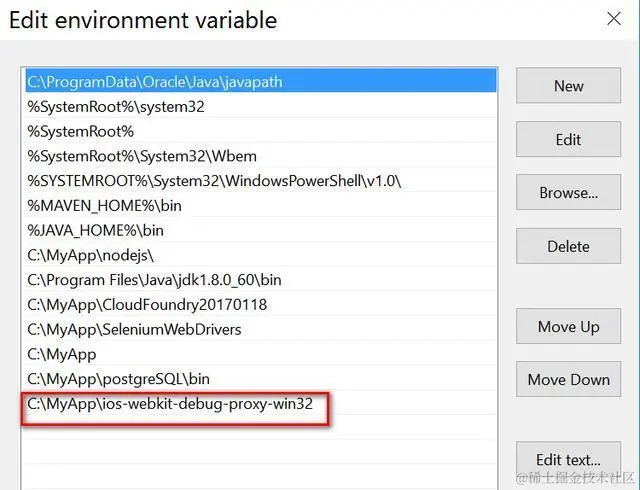640x490 pixels.
Task: Select the plain C:\MyApp entry
Action: point(261,354)
